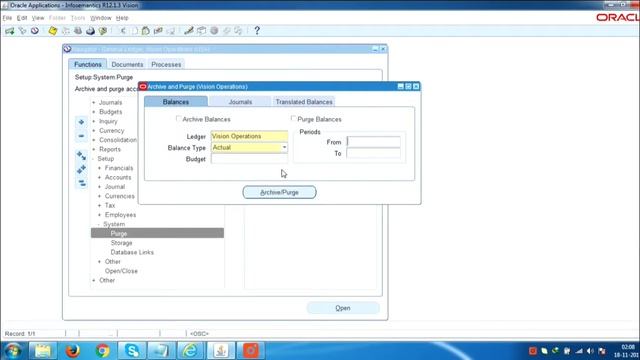Select the Accounts tree item

click(x=118, y=178)
